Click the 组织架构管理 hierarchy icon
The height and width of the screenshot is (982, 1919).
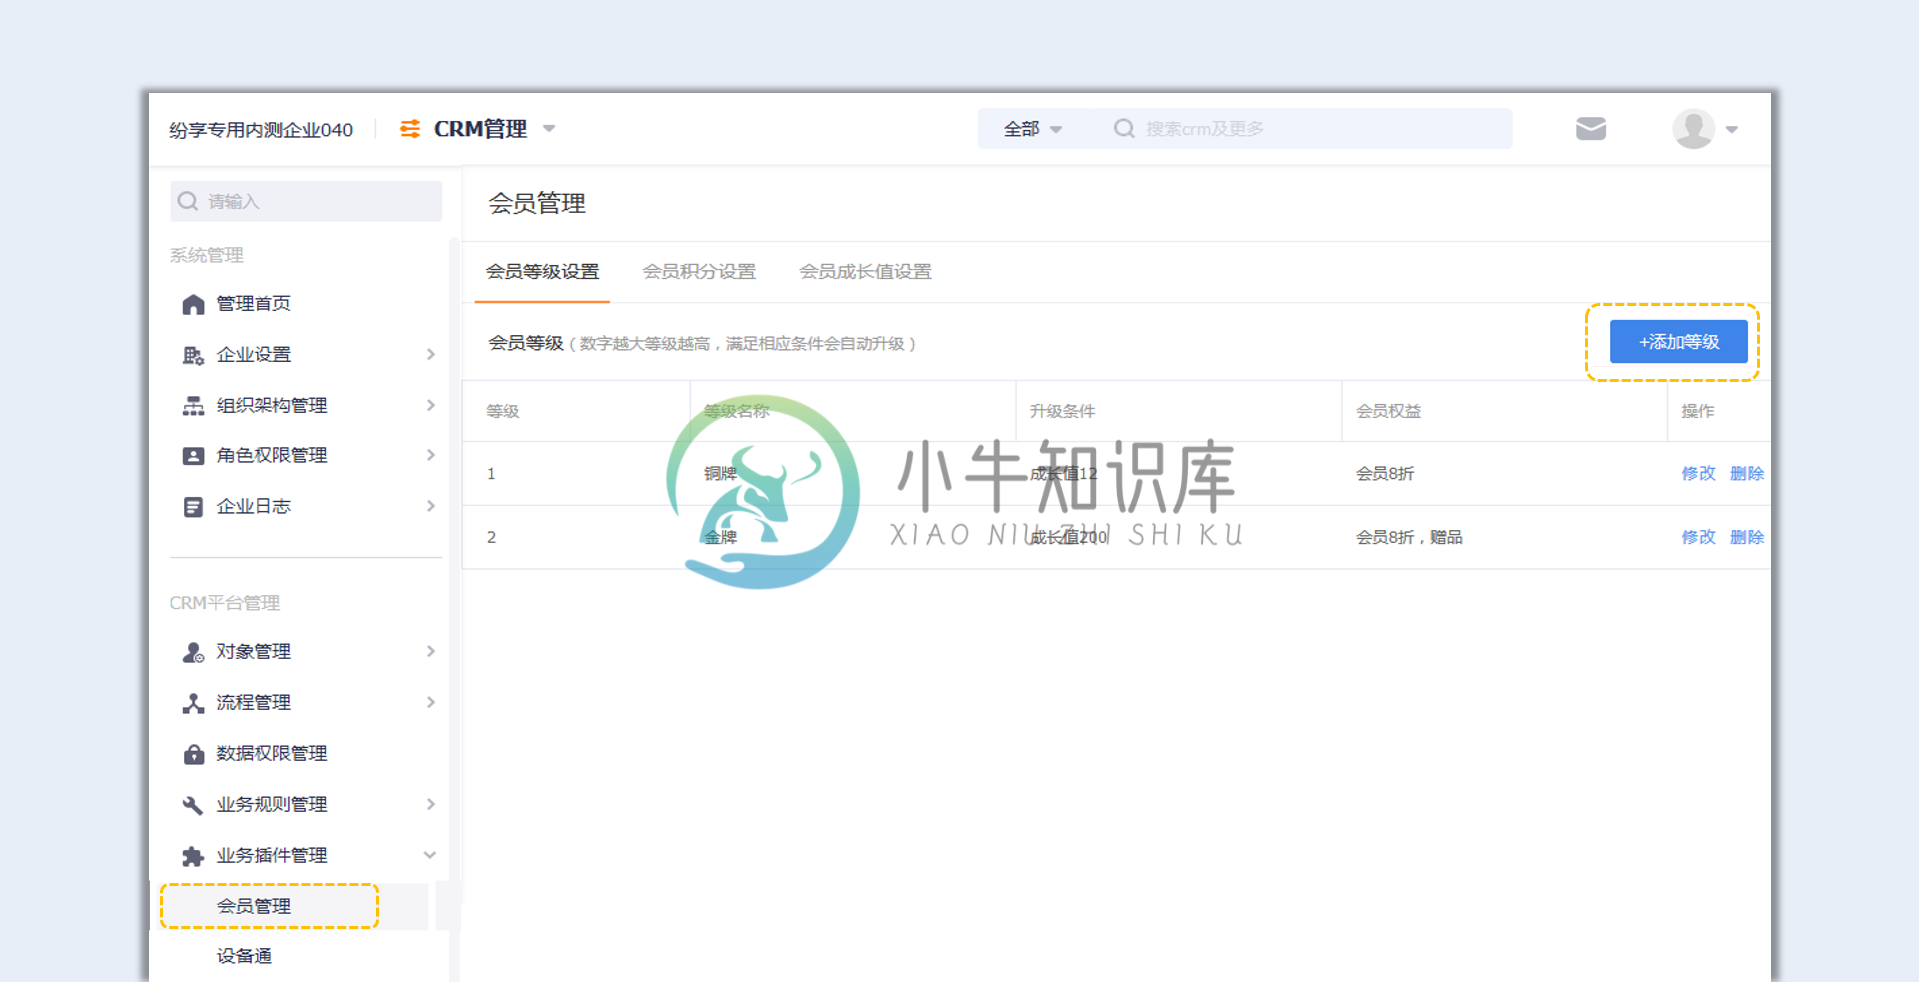[193, 406]
